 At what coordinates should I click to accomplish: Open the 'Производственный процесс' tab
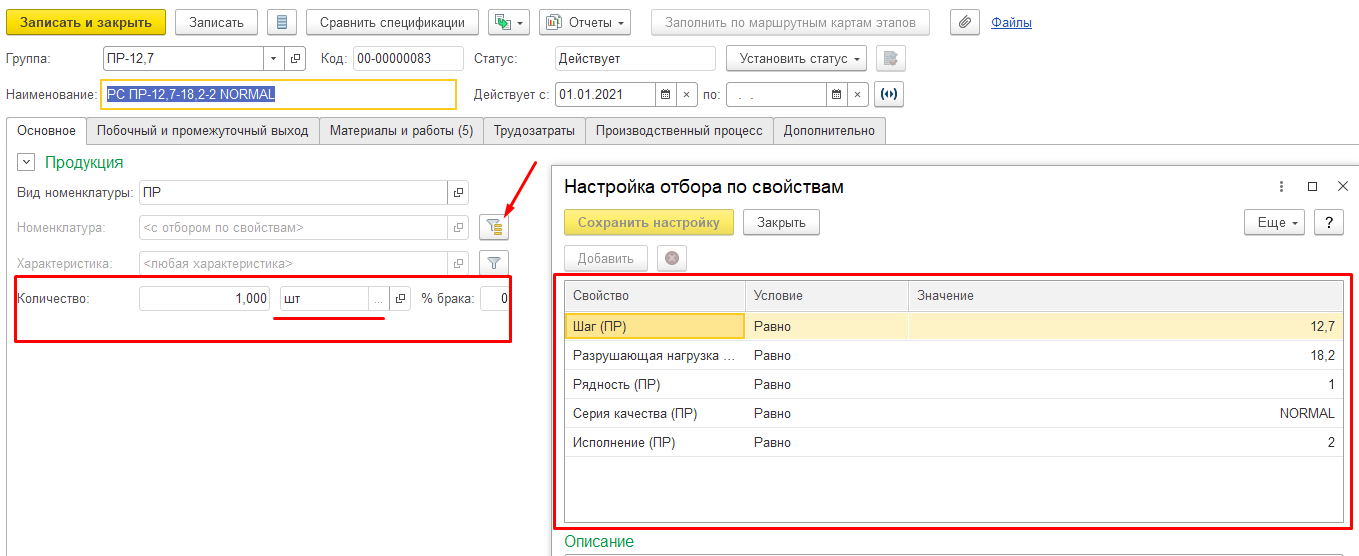click(x=679, y=131)
